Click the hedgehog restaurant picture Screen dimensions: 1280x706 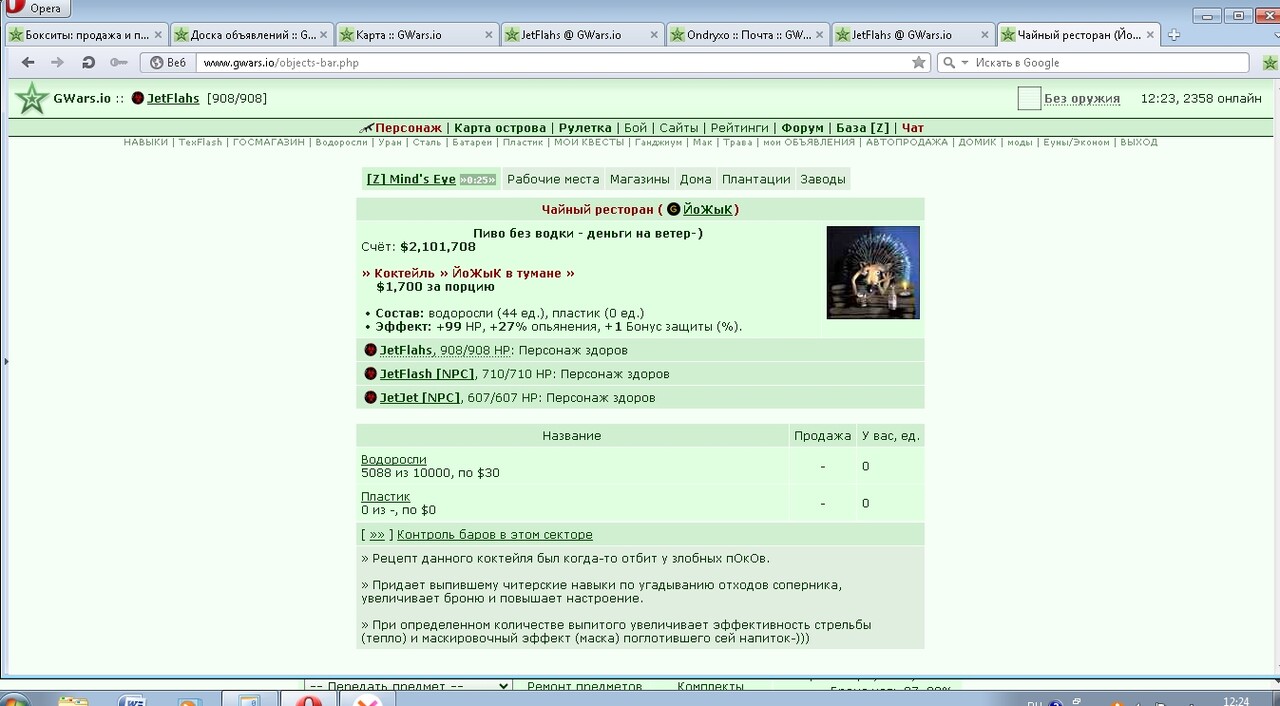873,272
